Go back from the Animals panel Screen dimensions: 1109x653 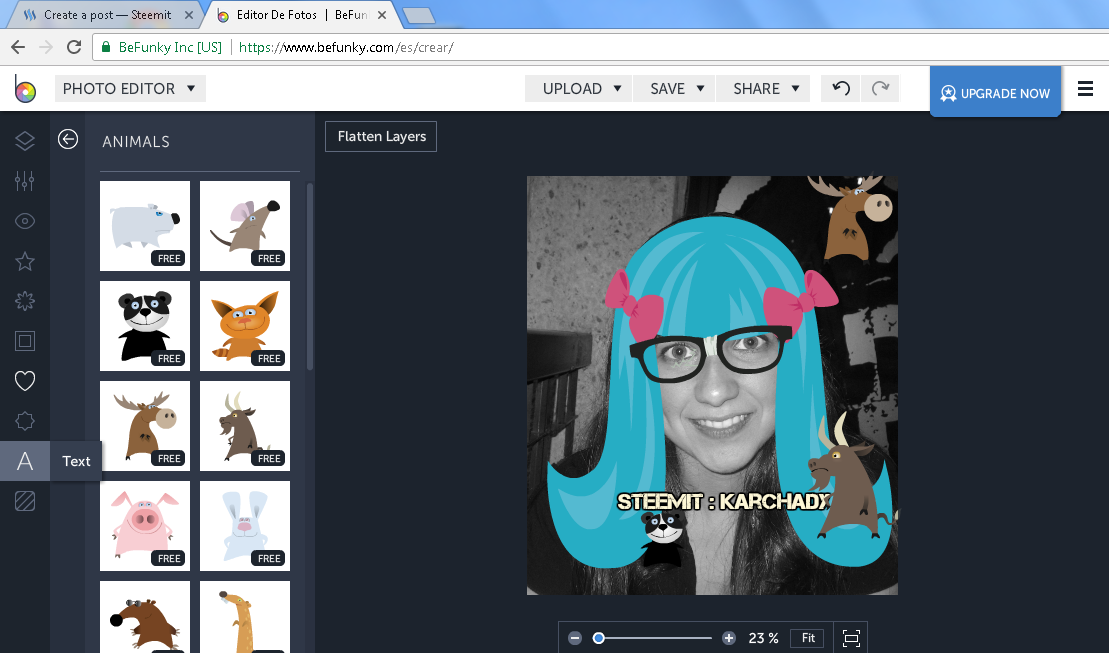pyautogui.click(x=68, y=139)
